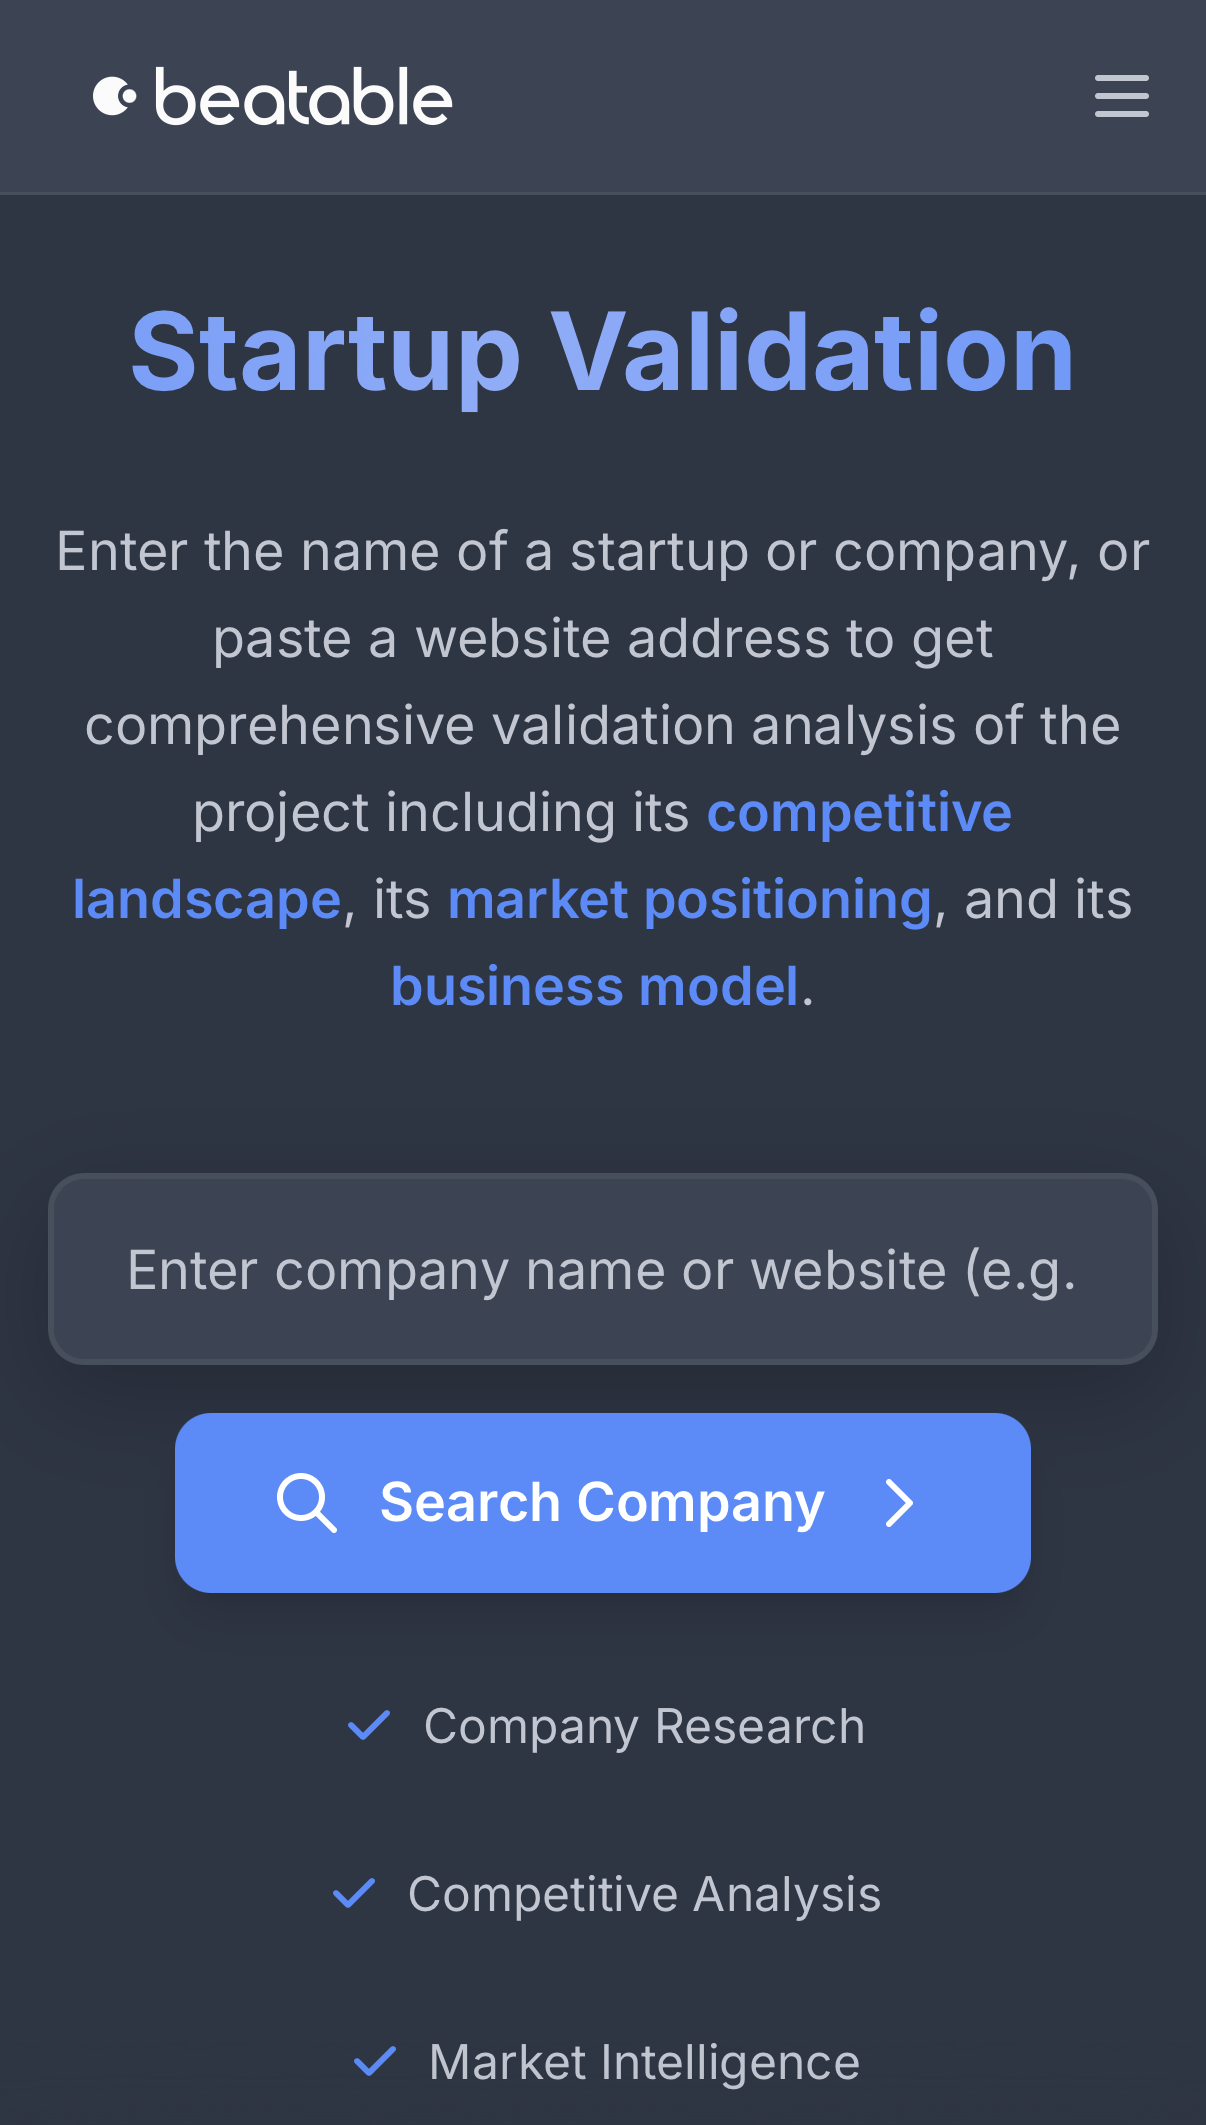Focus the company name input field
Screen dimensions: 1206x2125
point(603,1270)
